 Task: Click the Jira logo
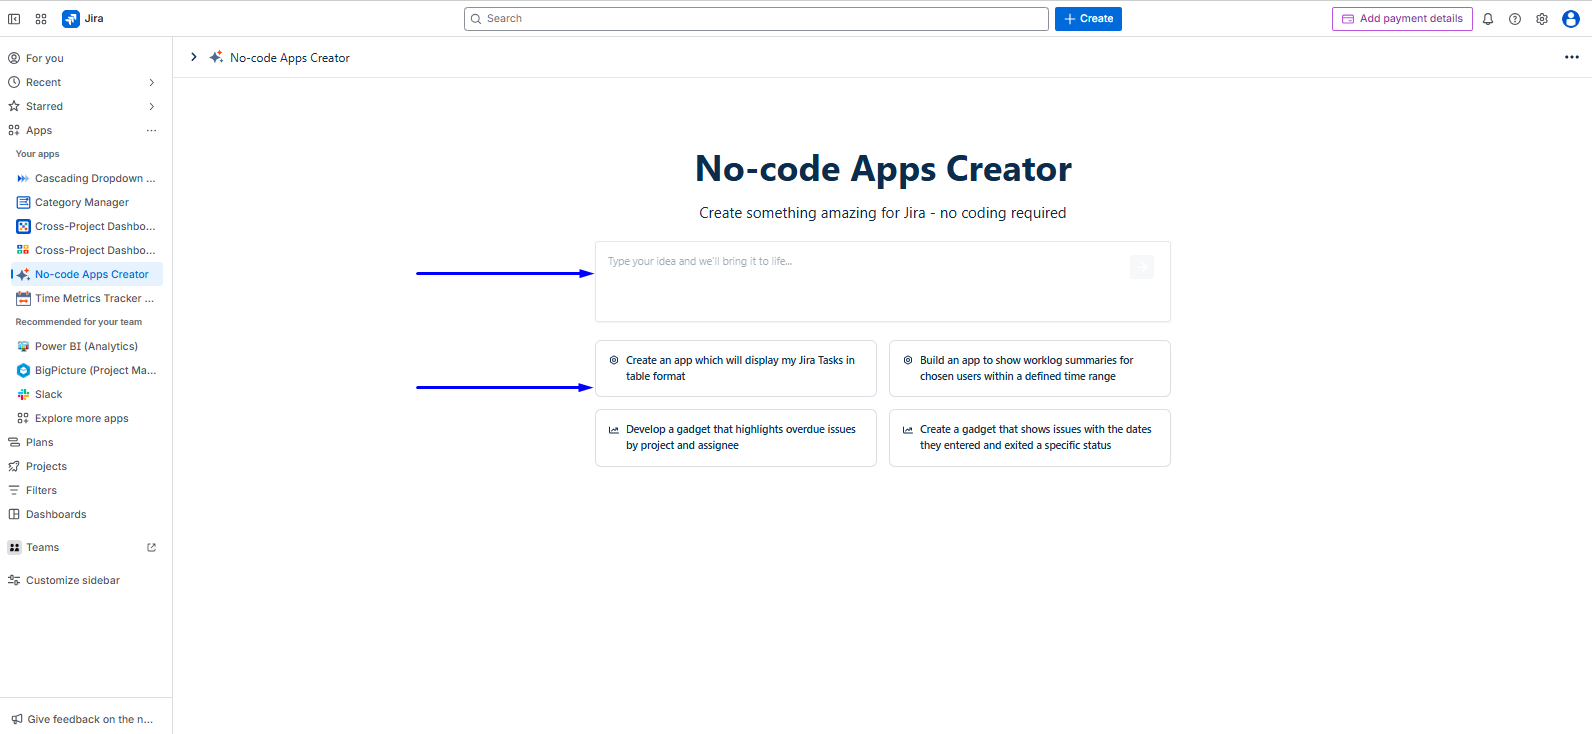click(x=83, y=19)
